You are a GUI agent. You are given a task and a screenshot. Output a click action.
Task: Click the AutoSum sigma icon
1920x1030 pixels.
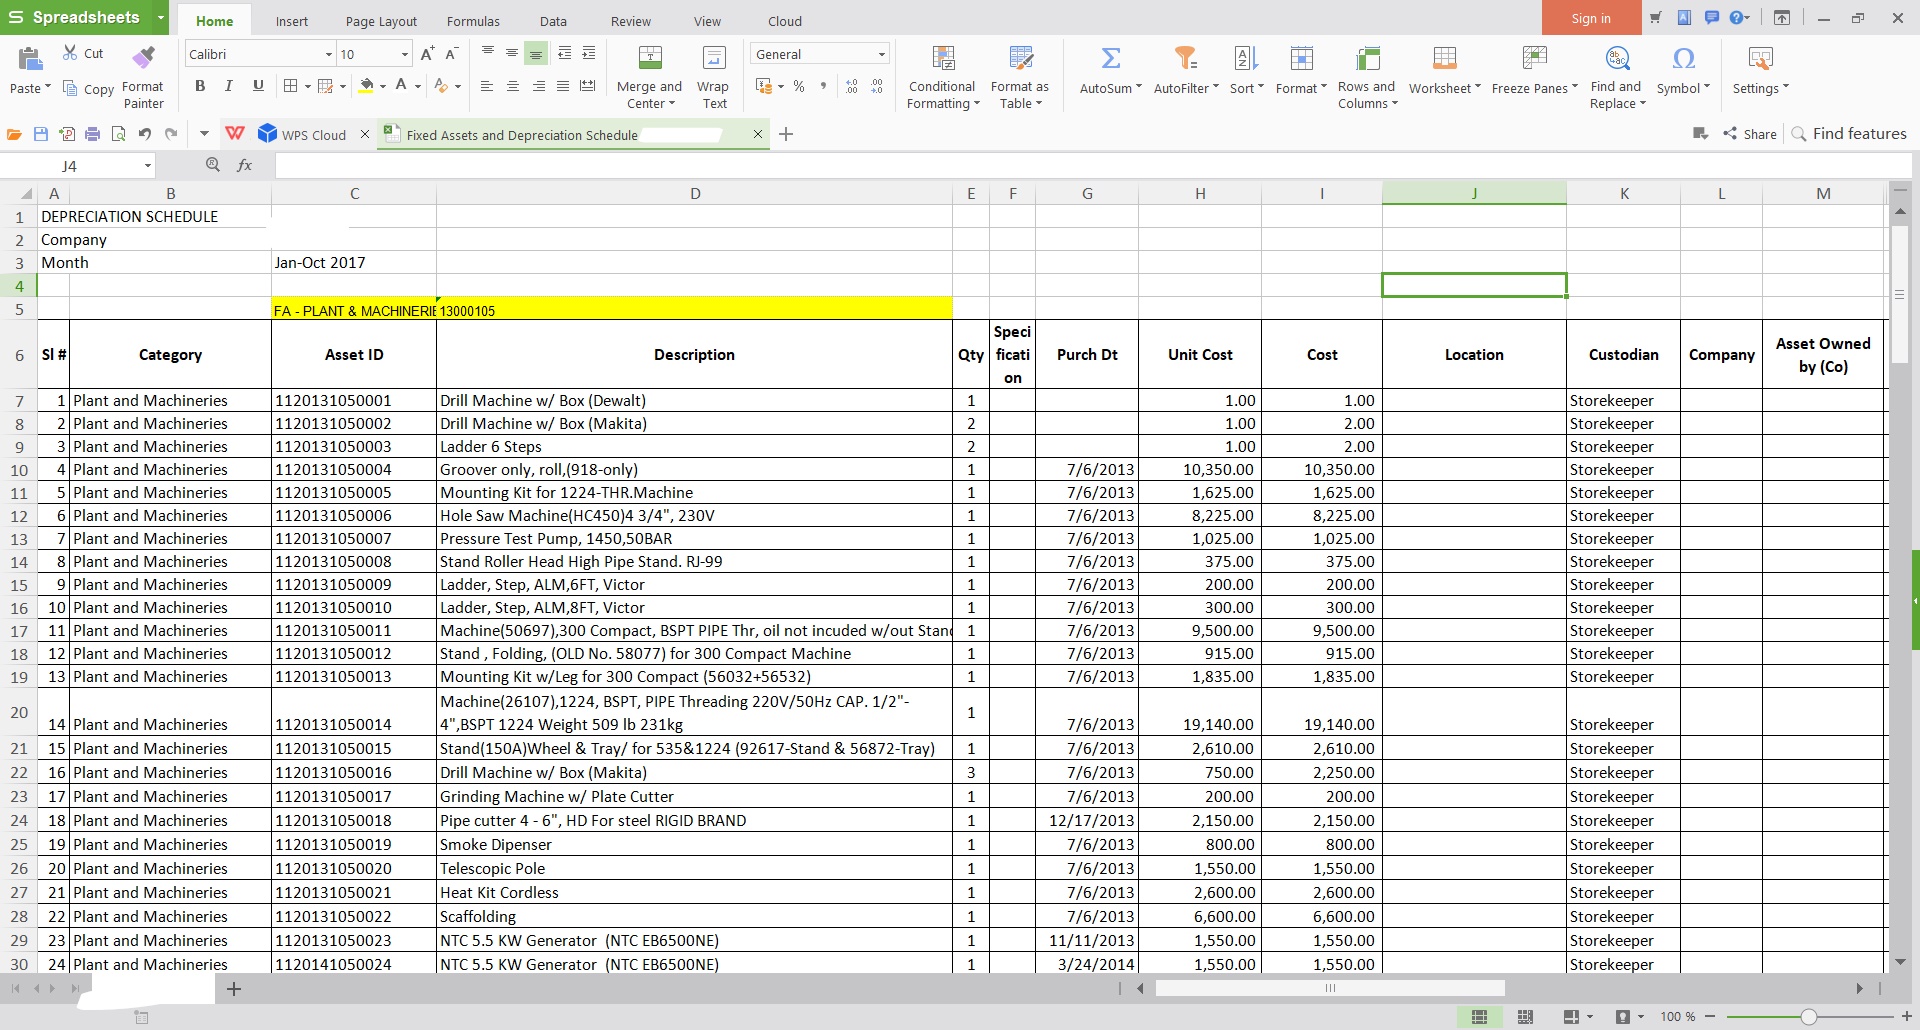(1110, 59)
